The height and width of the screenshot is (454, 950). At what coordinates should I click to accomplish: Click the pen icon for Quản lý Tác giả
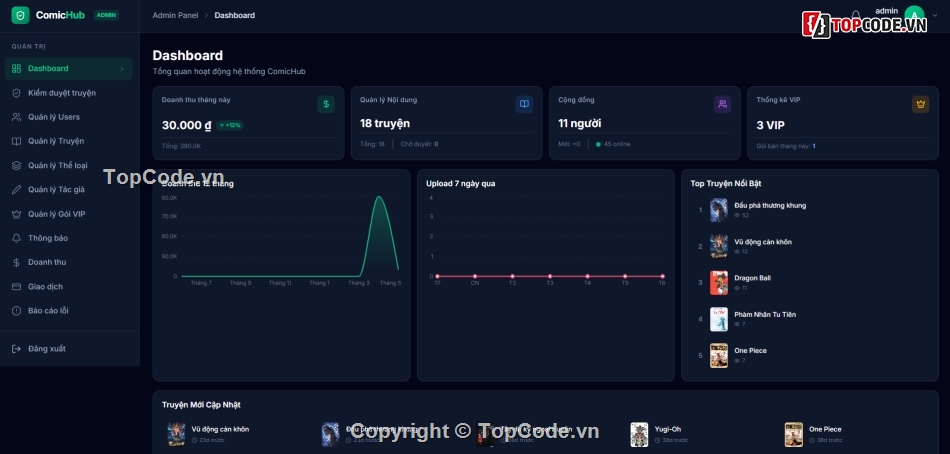16,190
